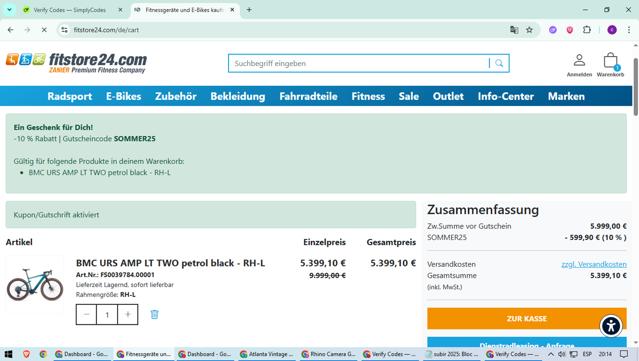Open Chrome three-dot menu
This screenshot has width=639, height=361.
[629, 30]
